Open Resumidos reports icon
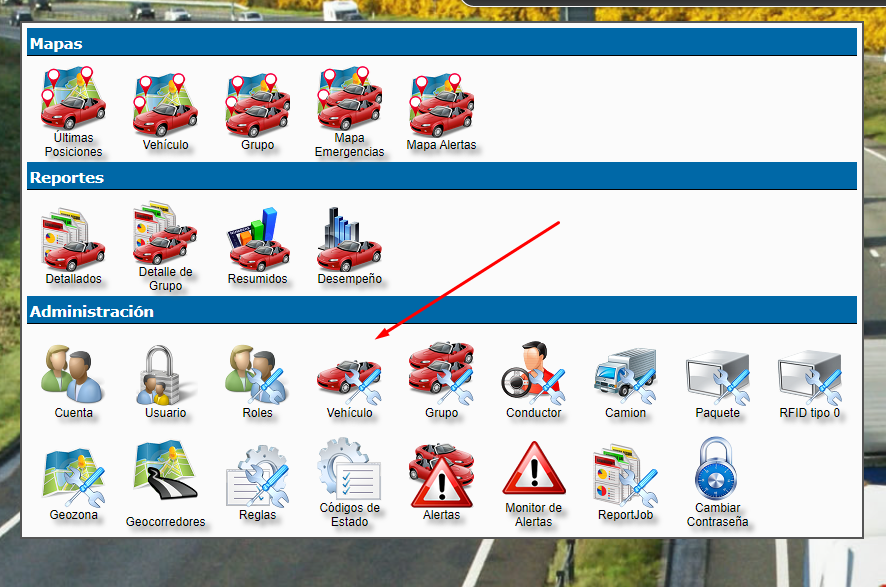This screenshot has height=587, width=886. [257, 238]
